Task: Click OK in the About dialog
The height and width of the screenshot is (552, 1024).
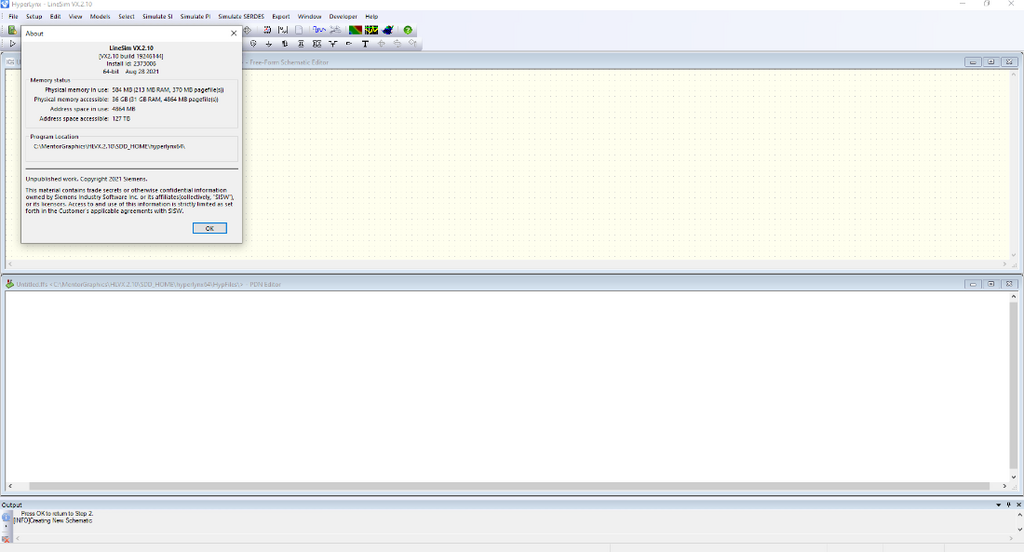Action: point(210,228)
